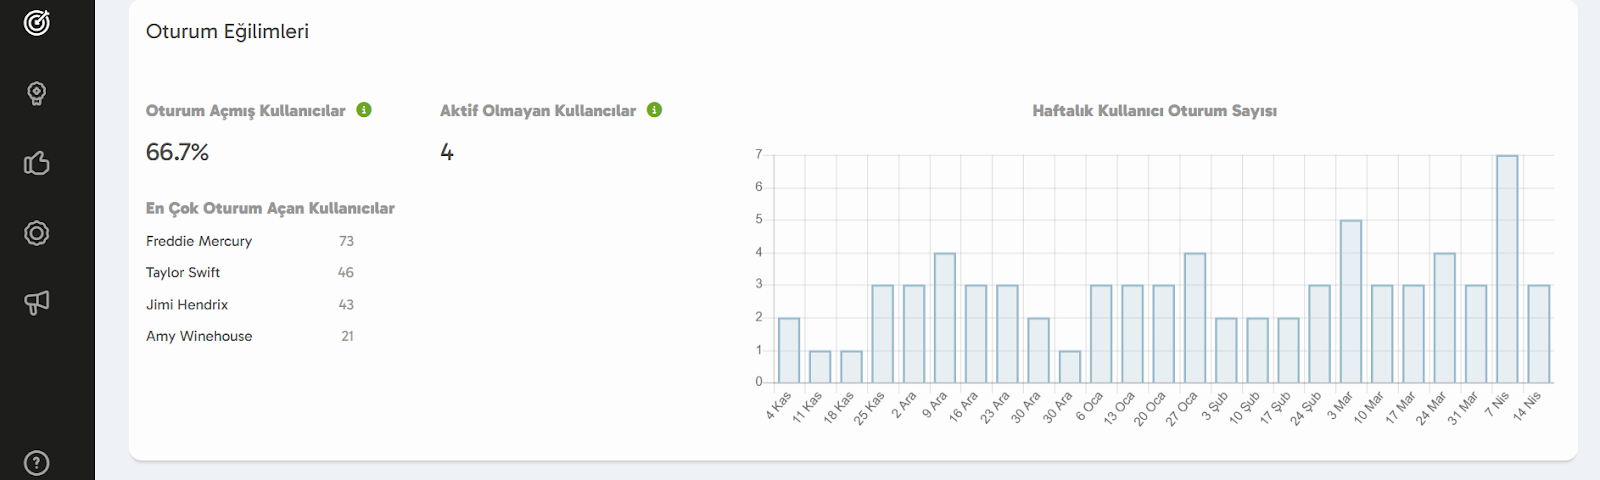Click info icon beside Aktif Olmayan Kullanıcılar
The image size is (1600, 480).
click(654, 110)
